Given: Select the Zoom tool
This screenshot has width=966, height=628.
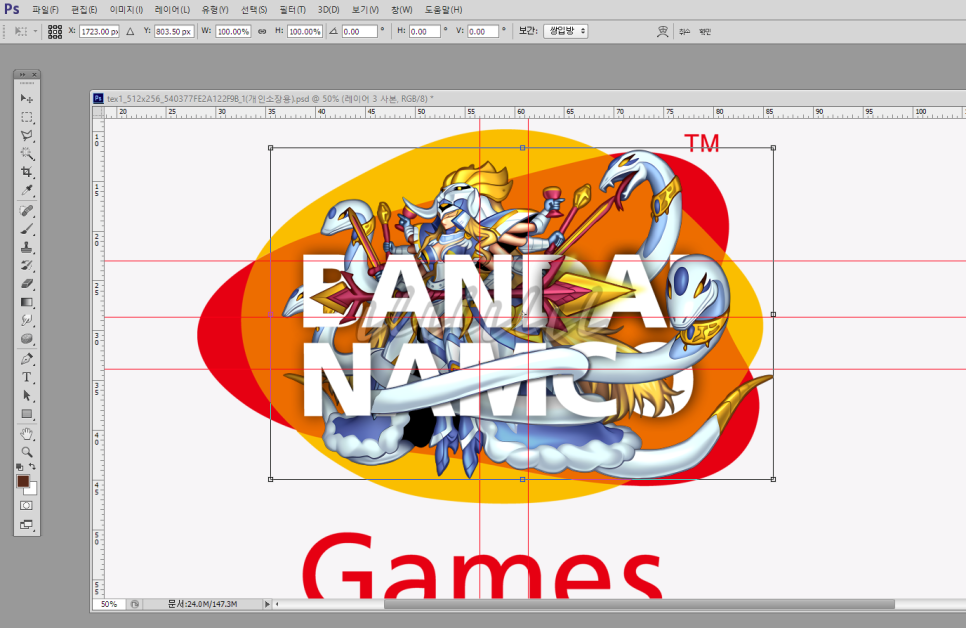Looking at the screenshot, I should (26, 452).
